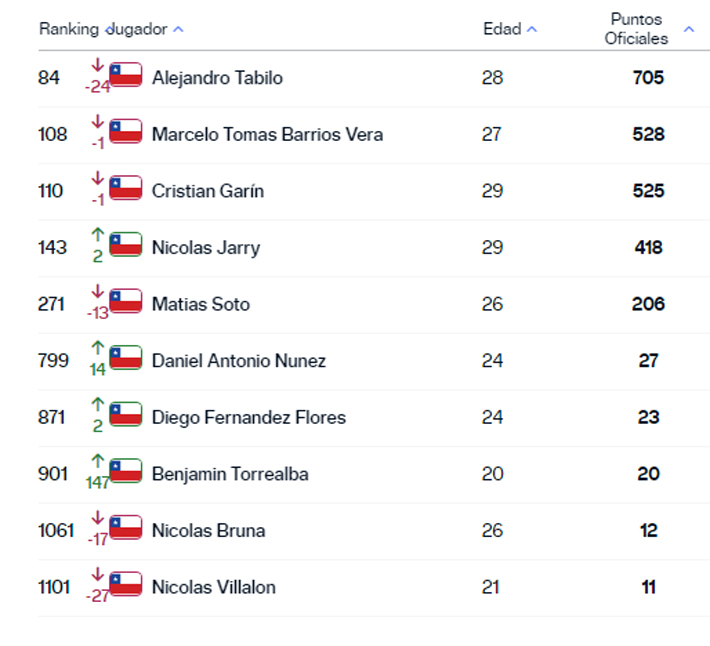710x646 pixels.
Task: Click the Edad column header label
Action: [502, 29]
